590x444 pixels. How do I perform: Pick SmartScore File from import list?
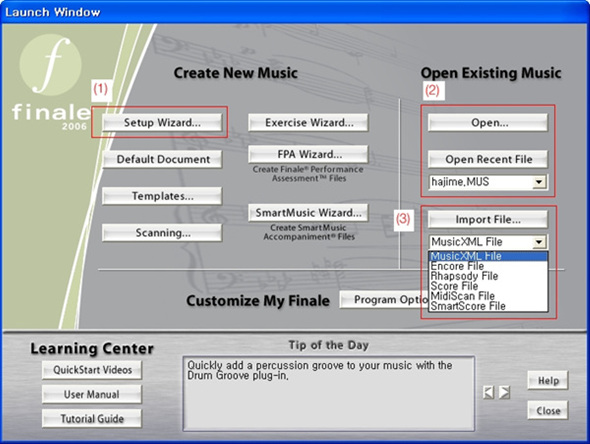click(x=488, y=306)
